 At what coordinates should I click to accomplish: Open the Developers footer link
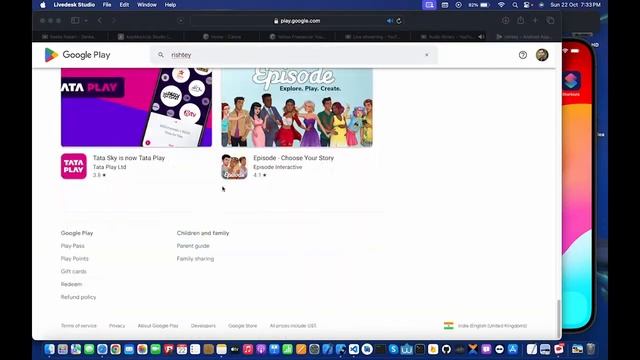(x=203, y=326)
